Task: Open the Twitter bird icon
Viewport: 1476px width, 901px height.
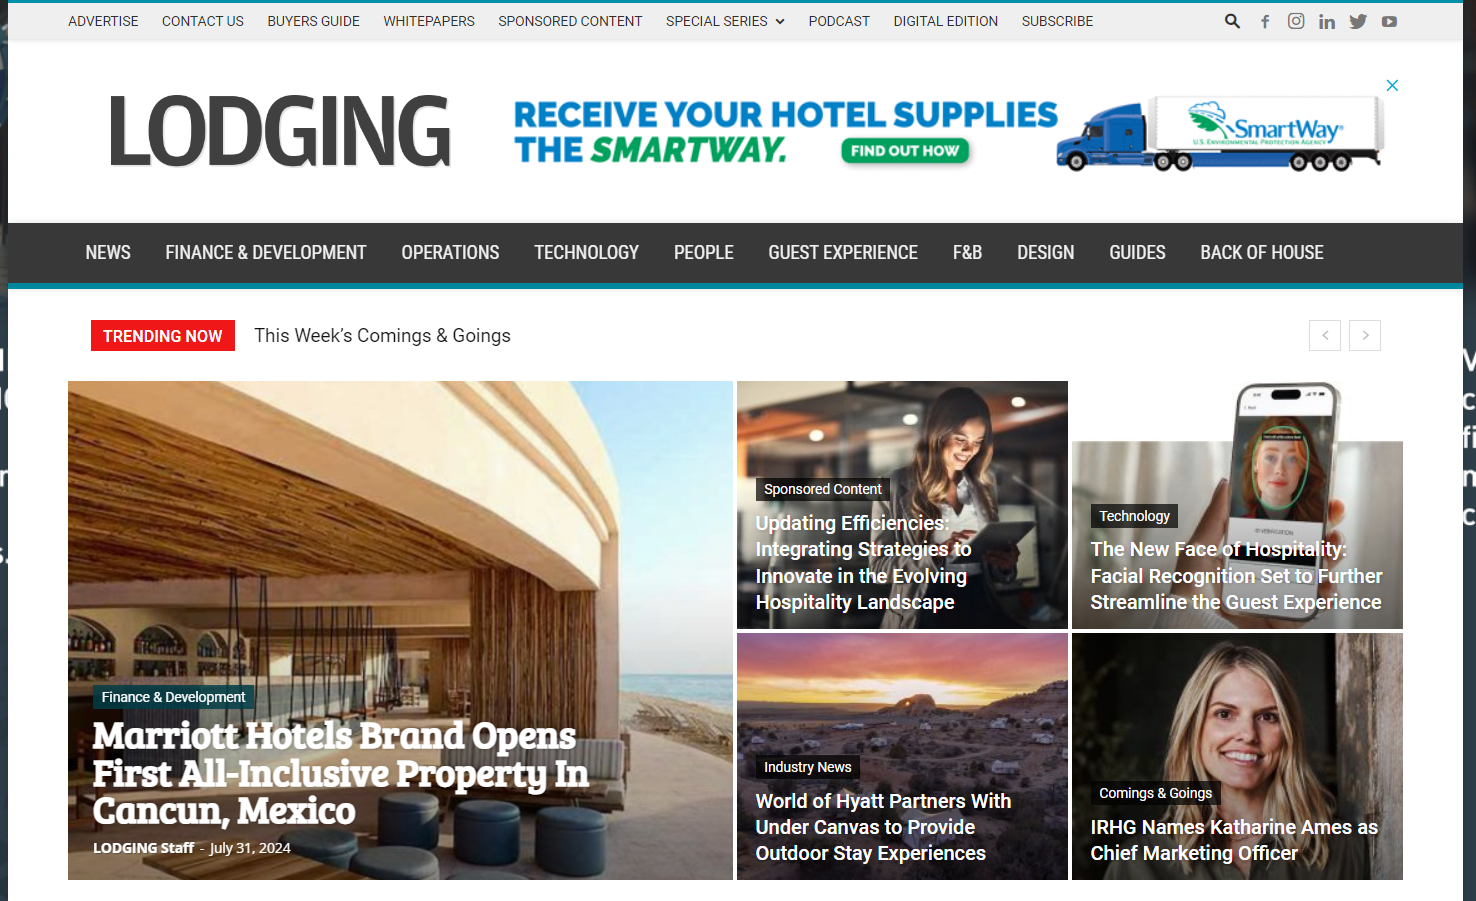Action: [x=1358, y=21]
